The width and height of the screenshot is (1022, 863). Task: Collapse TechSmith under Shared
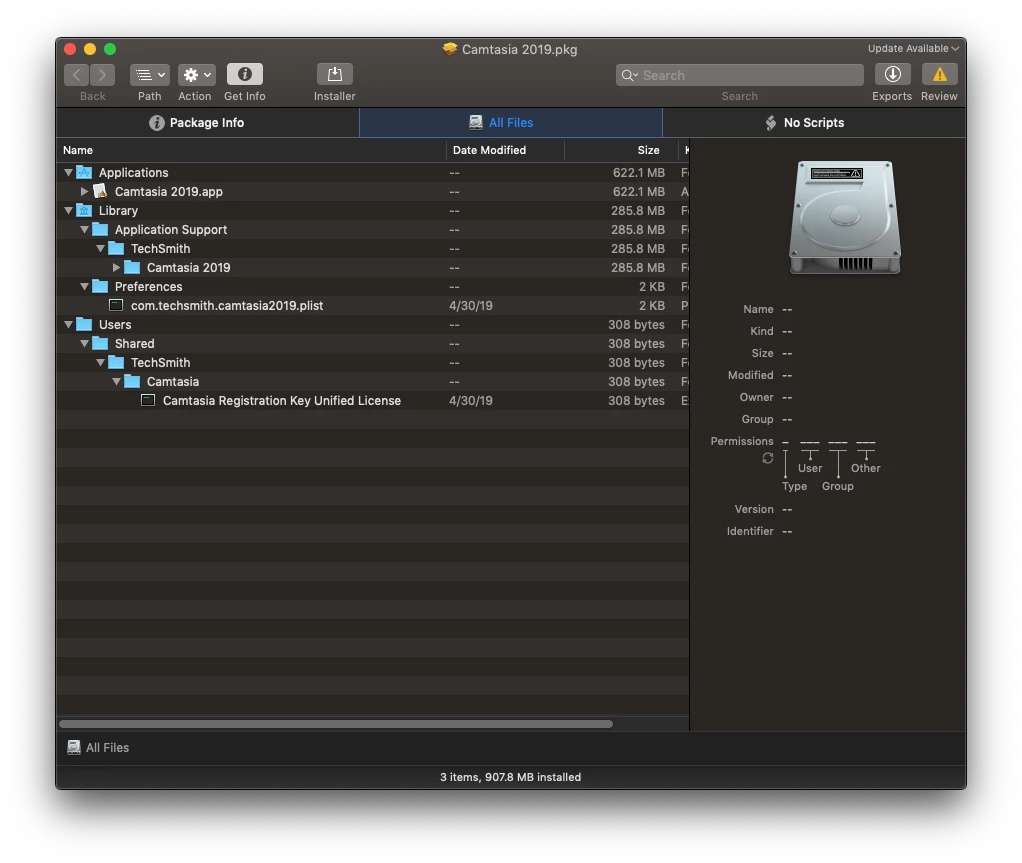coord(100,362)
